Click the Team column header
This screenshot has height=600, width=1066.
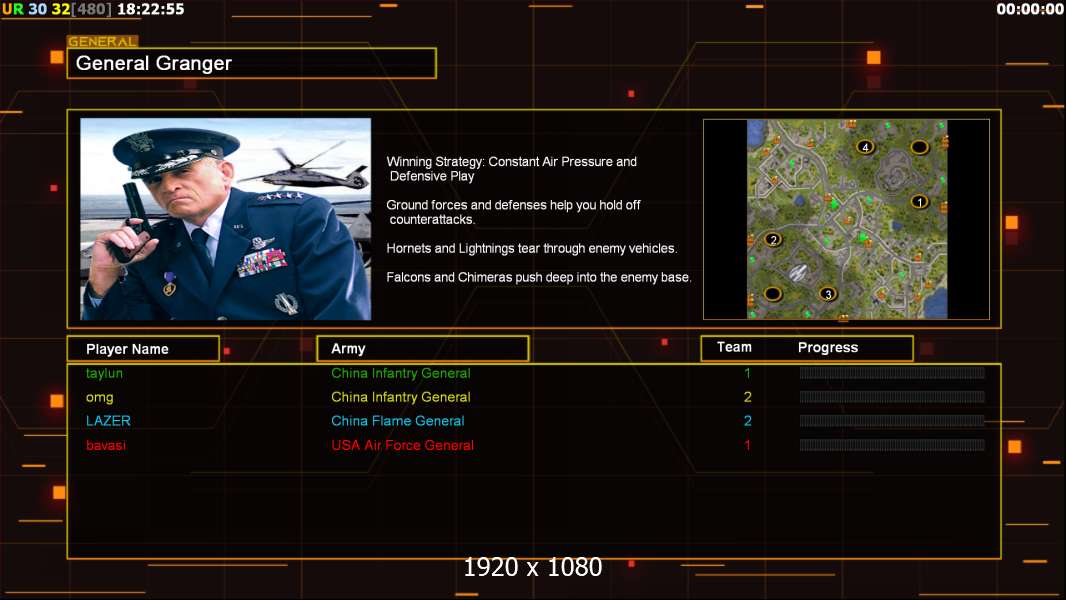pos(734,347)
